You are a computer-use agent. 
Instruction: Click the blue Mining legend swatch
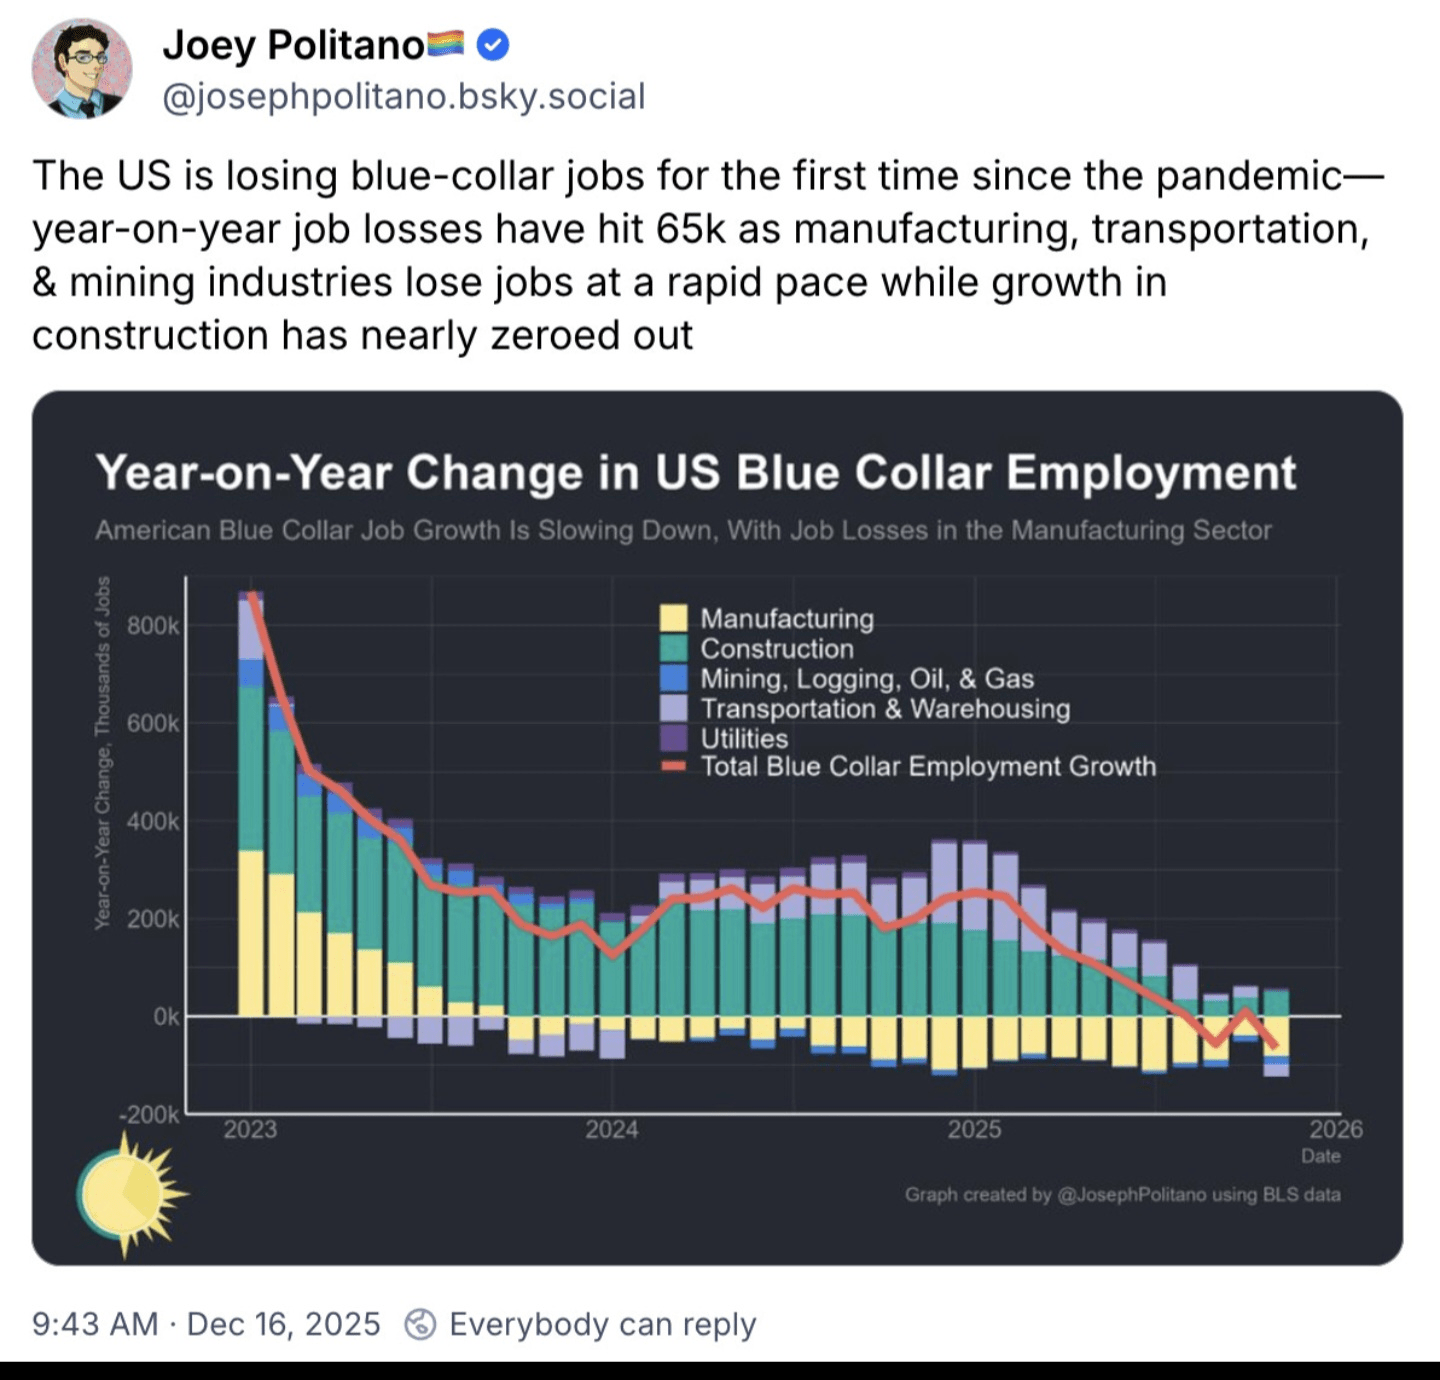[x=673, y=678]
